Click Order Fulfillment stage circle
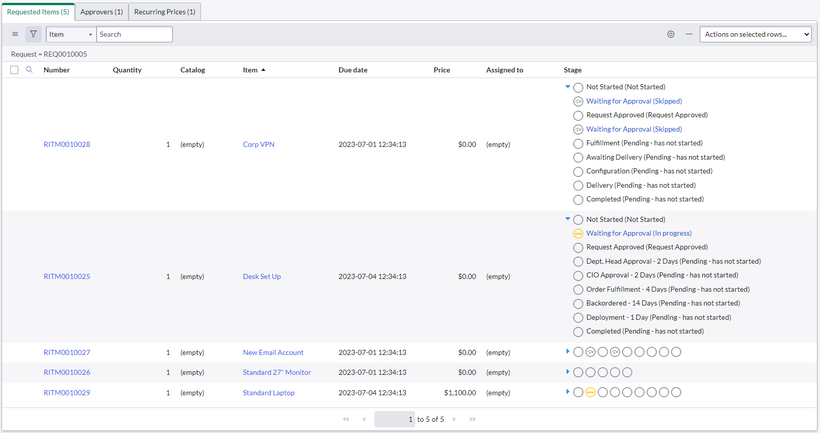The width and height of the screenshot is (820, 433). point(578,290)
